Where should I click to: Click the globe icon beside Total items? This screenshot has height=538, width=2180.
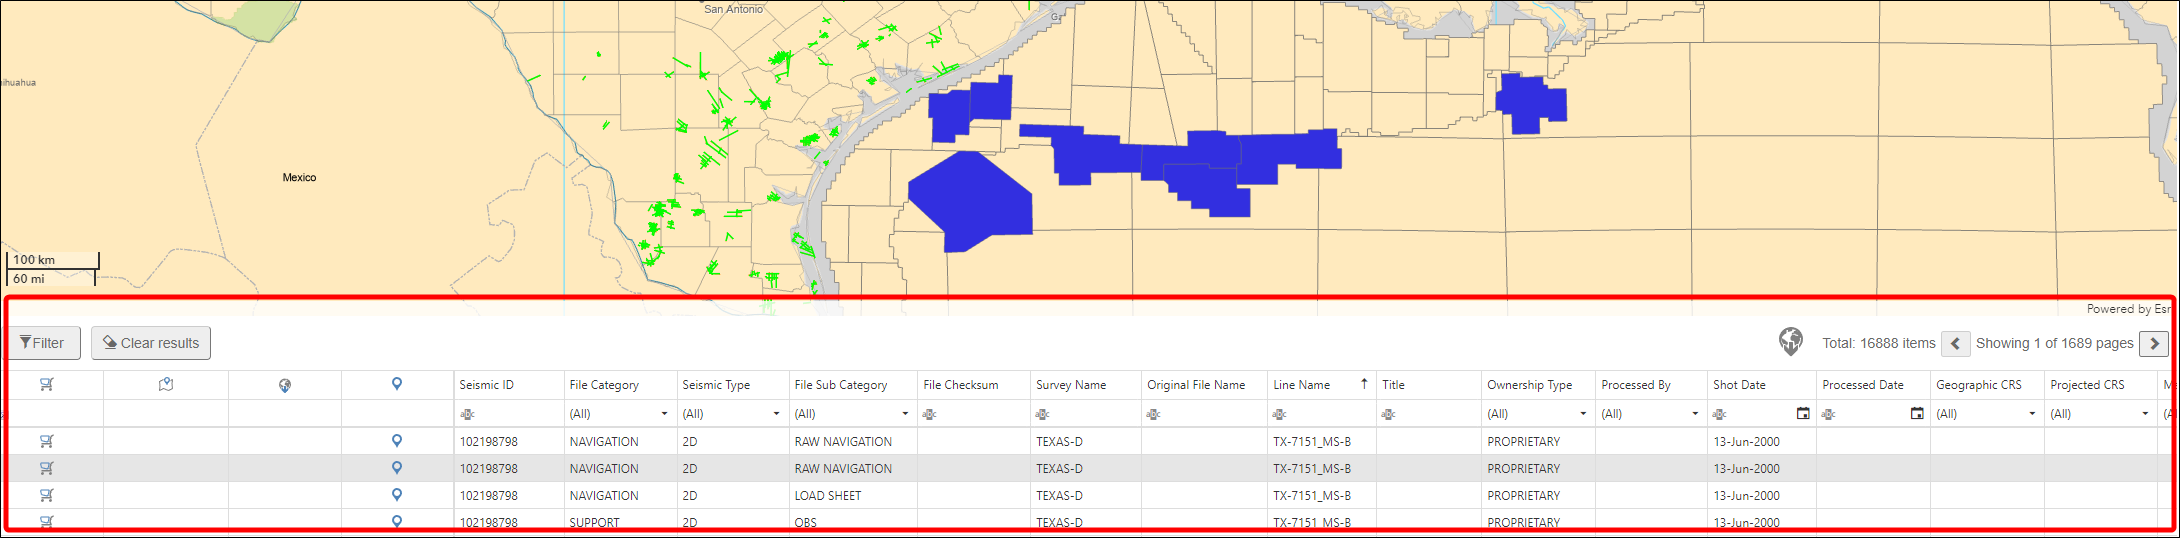pos(1791,342)
